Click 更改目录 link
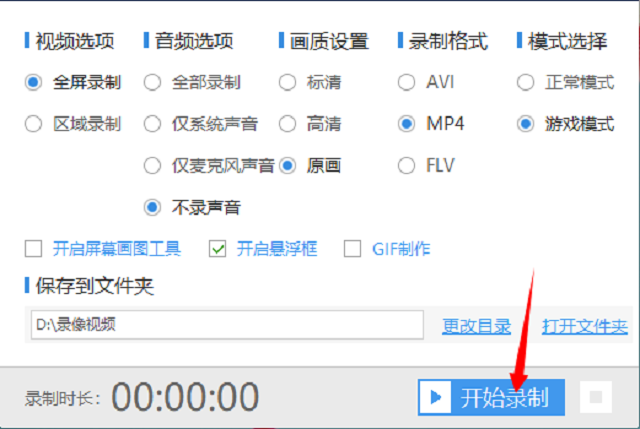This screenshot has height=429, width=640. click(x=476, y=326)
